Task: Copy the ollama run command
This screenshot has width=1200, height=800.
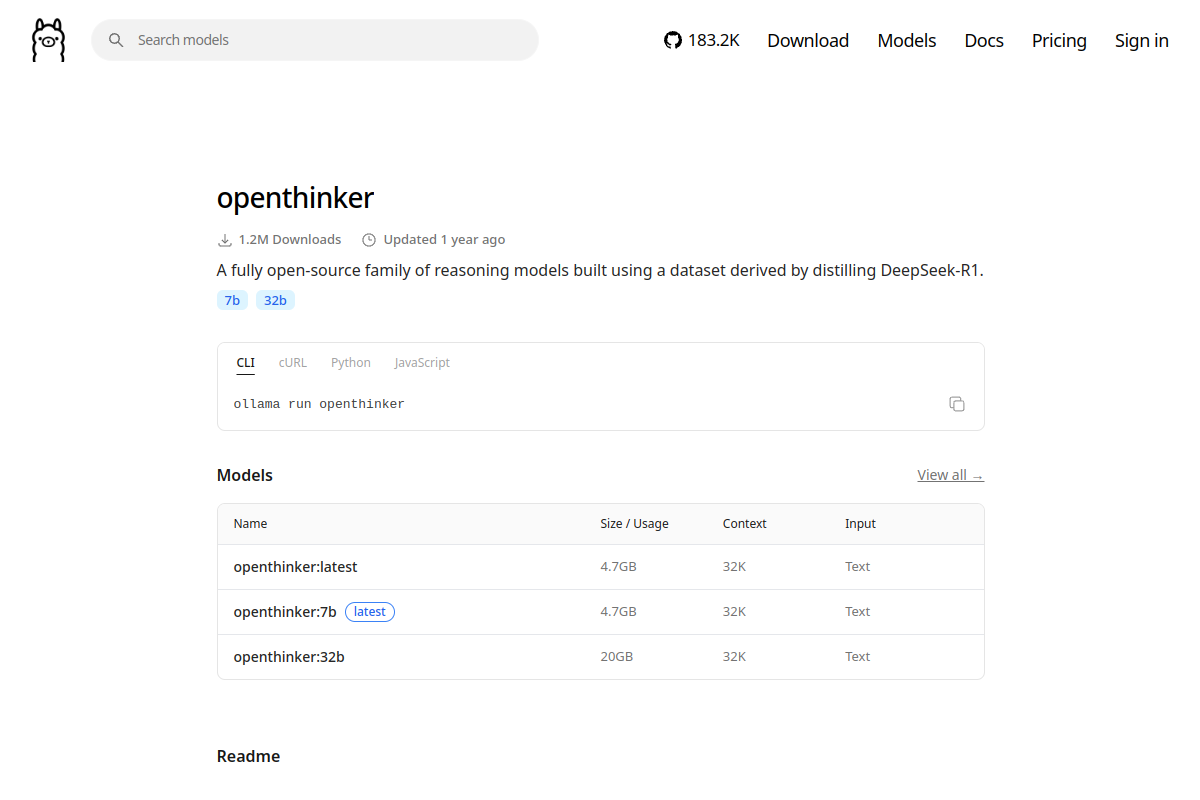Action: (957, 404)
